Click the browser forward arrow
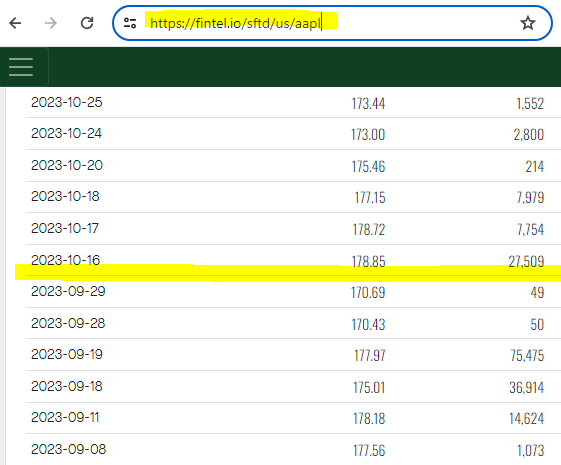Image resolution: width=561 pixels, height=465 pixels. [x=51, y=23]
